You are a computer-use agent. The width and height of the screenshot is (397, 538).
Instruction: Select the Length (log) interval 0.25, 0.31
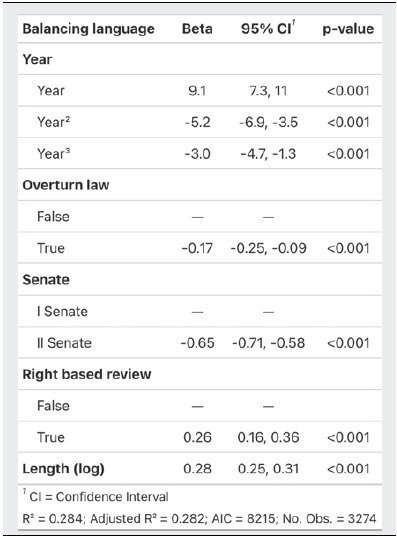(x=268, y=469)
